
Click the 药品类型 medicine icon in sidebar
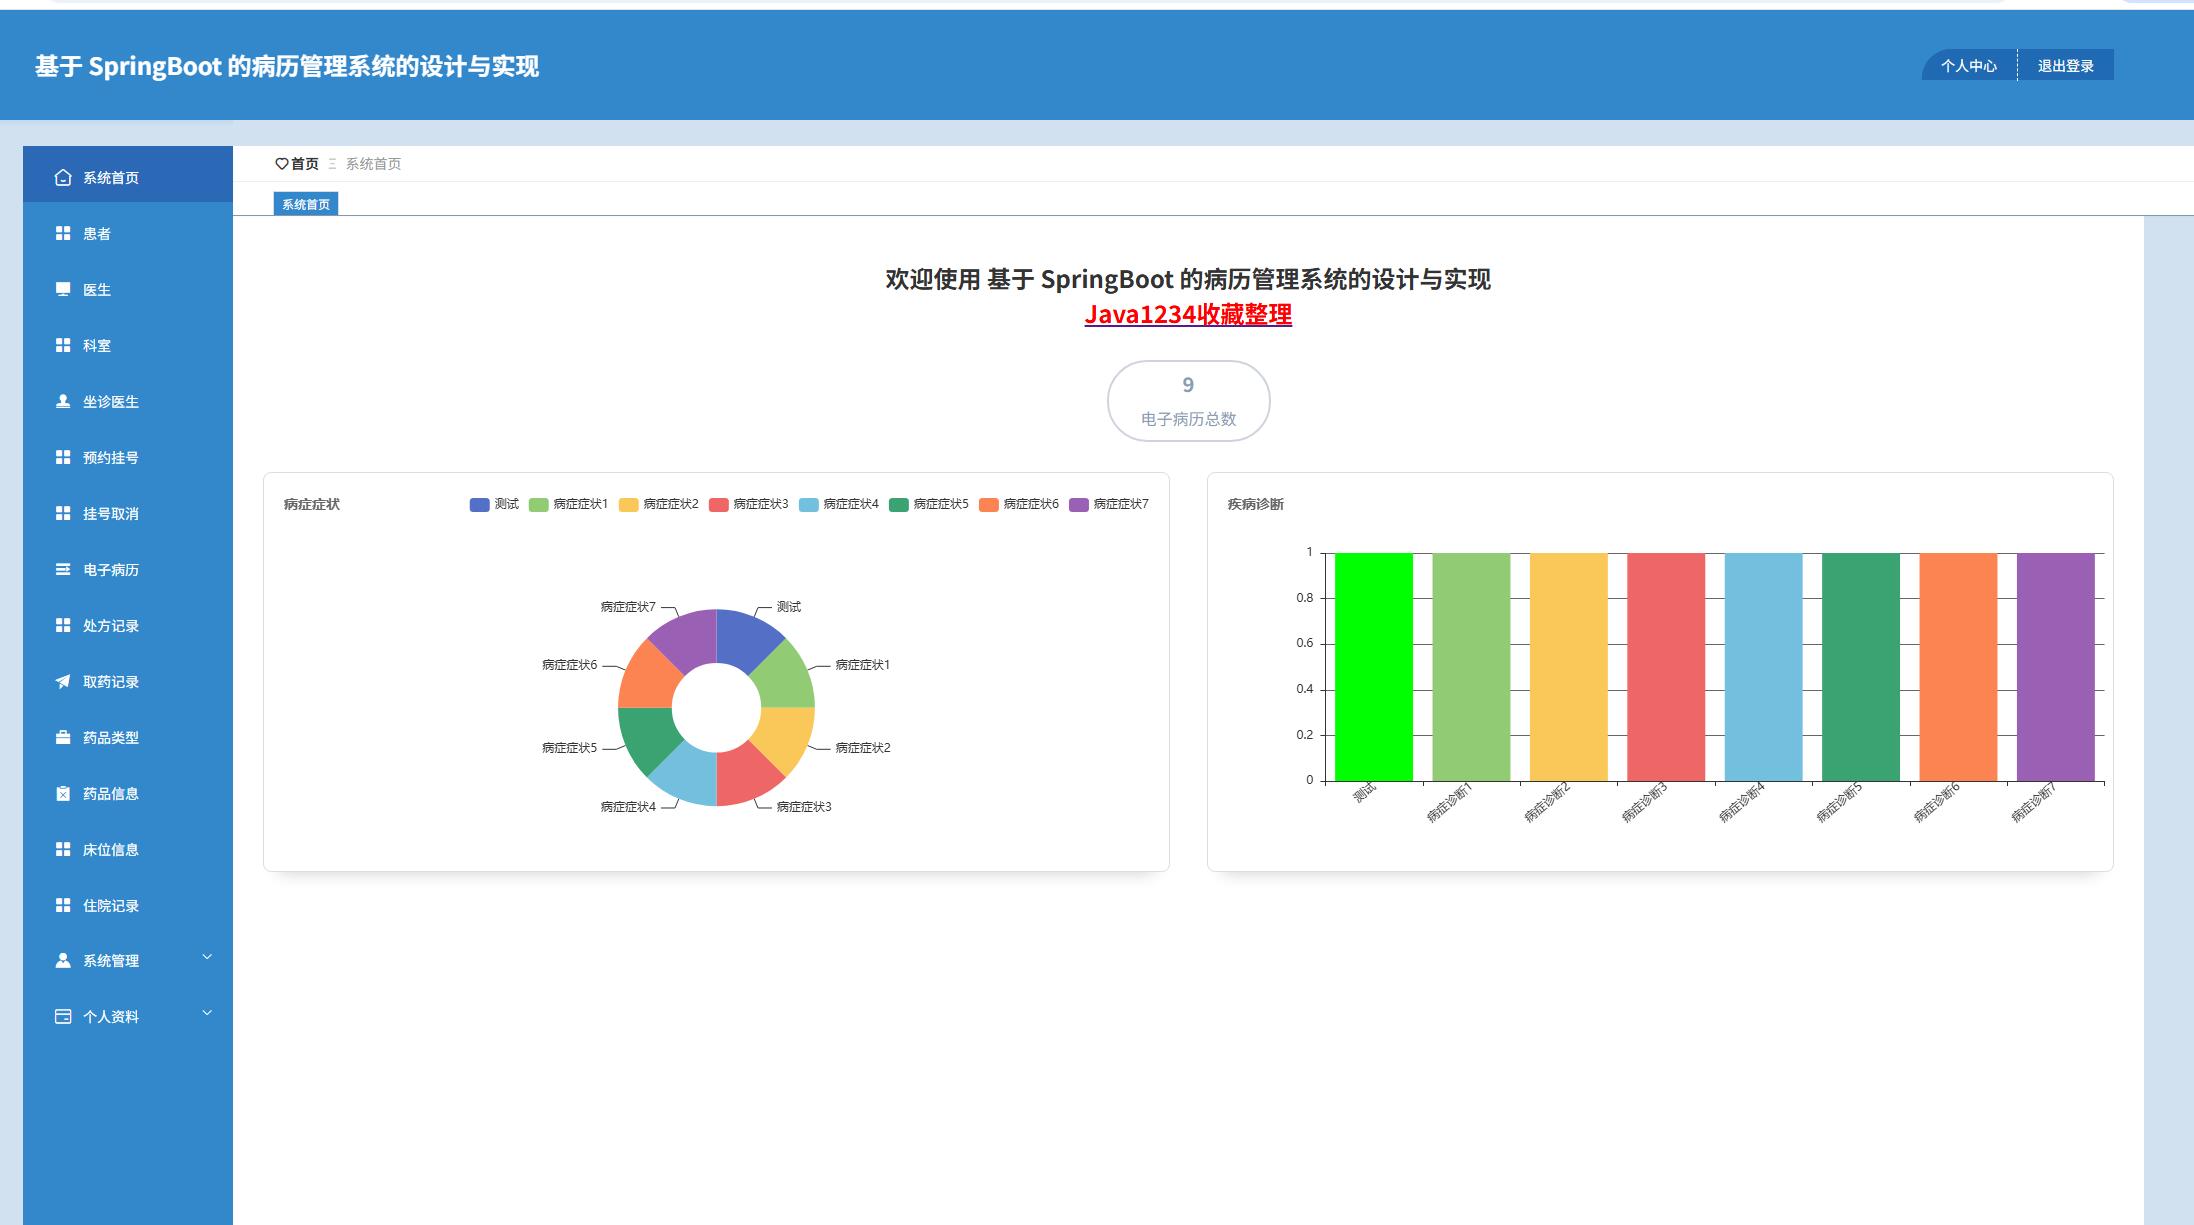coord(60,737)
